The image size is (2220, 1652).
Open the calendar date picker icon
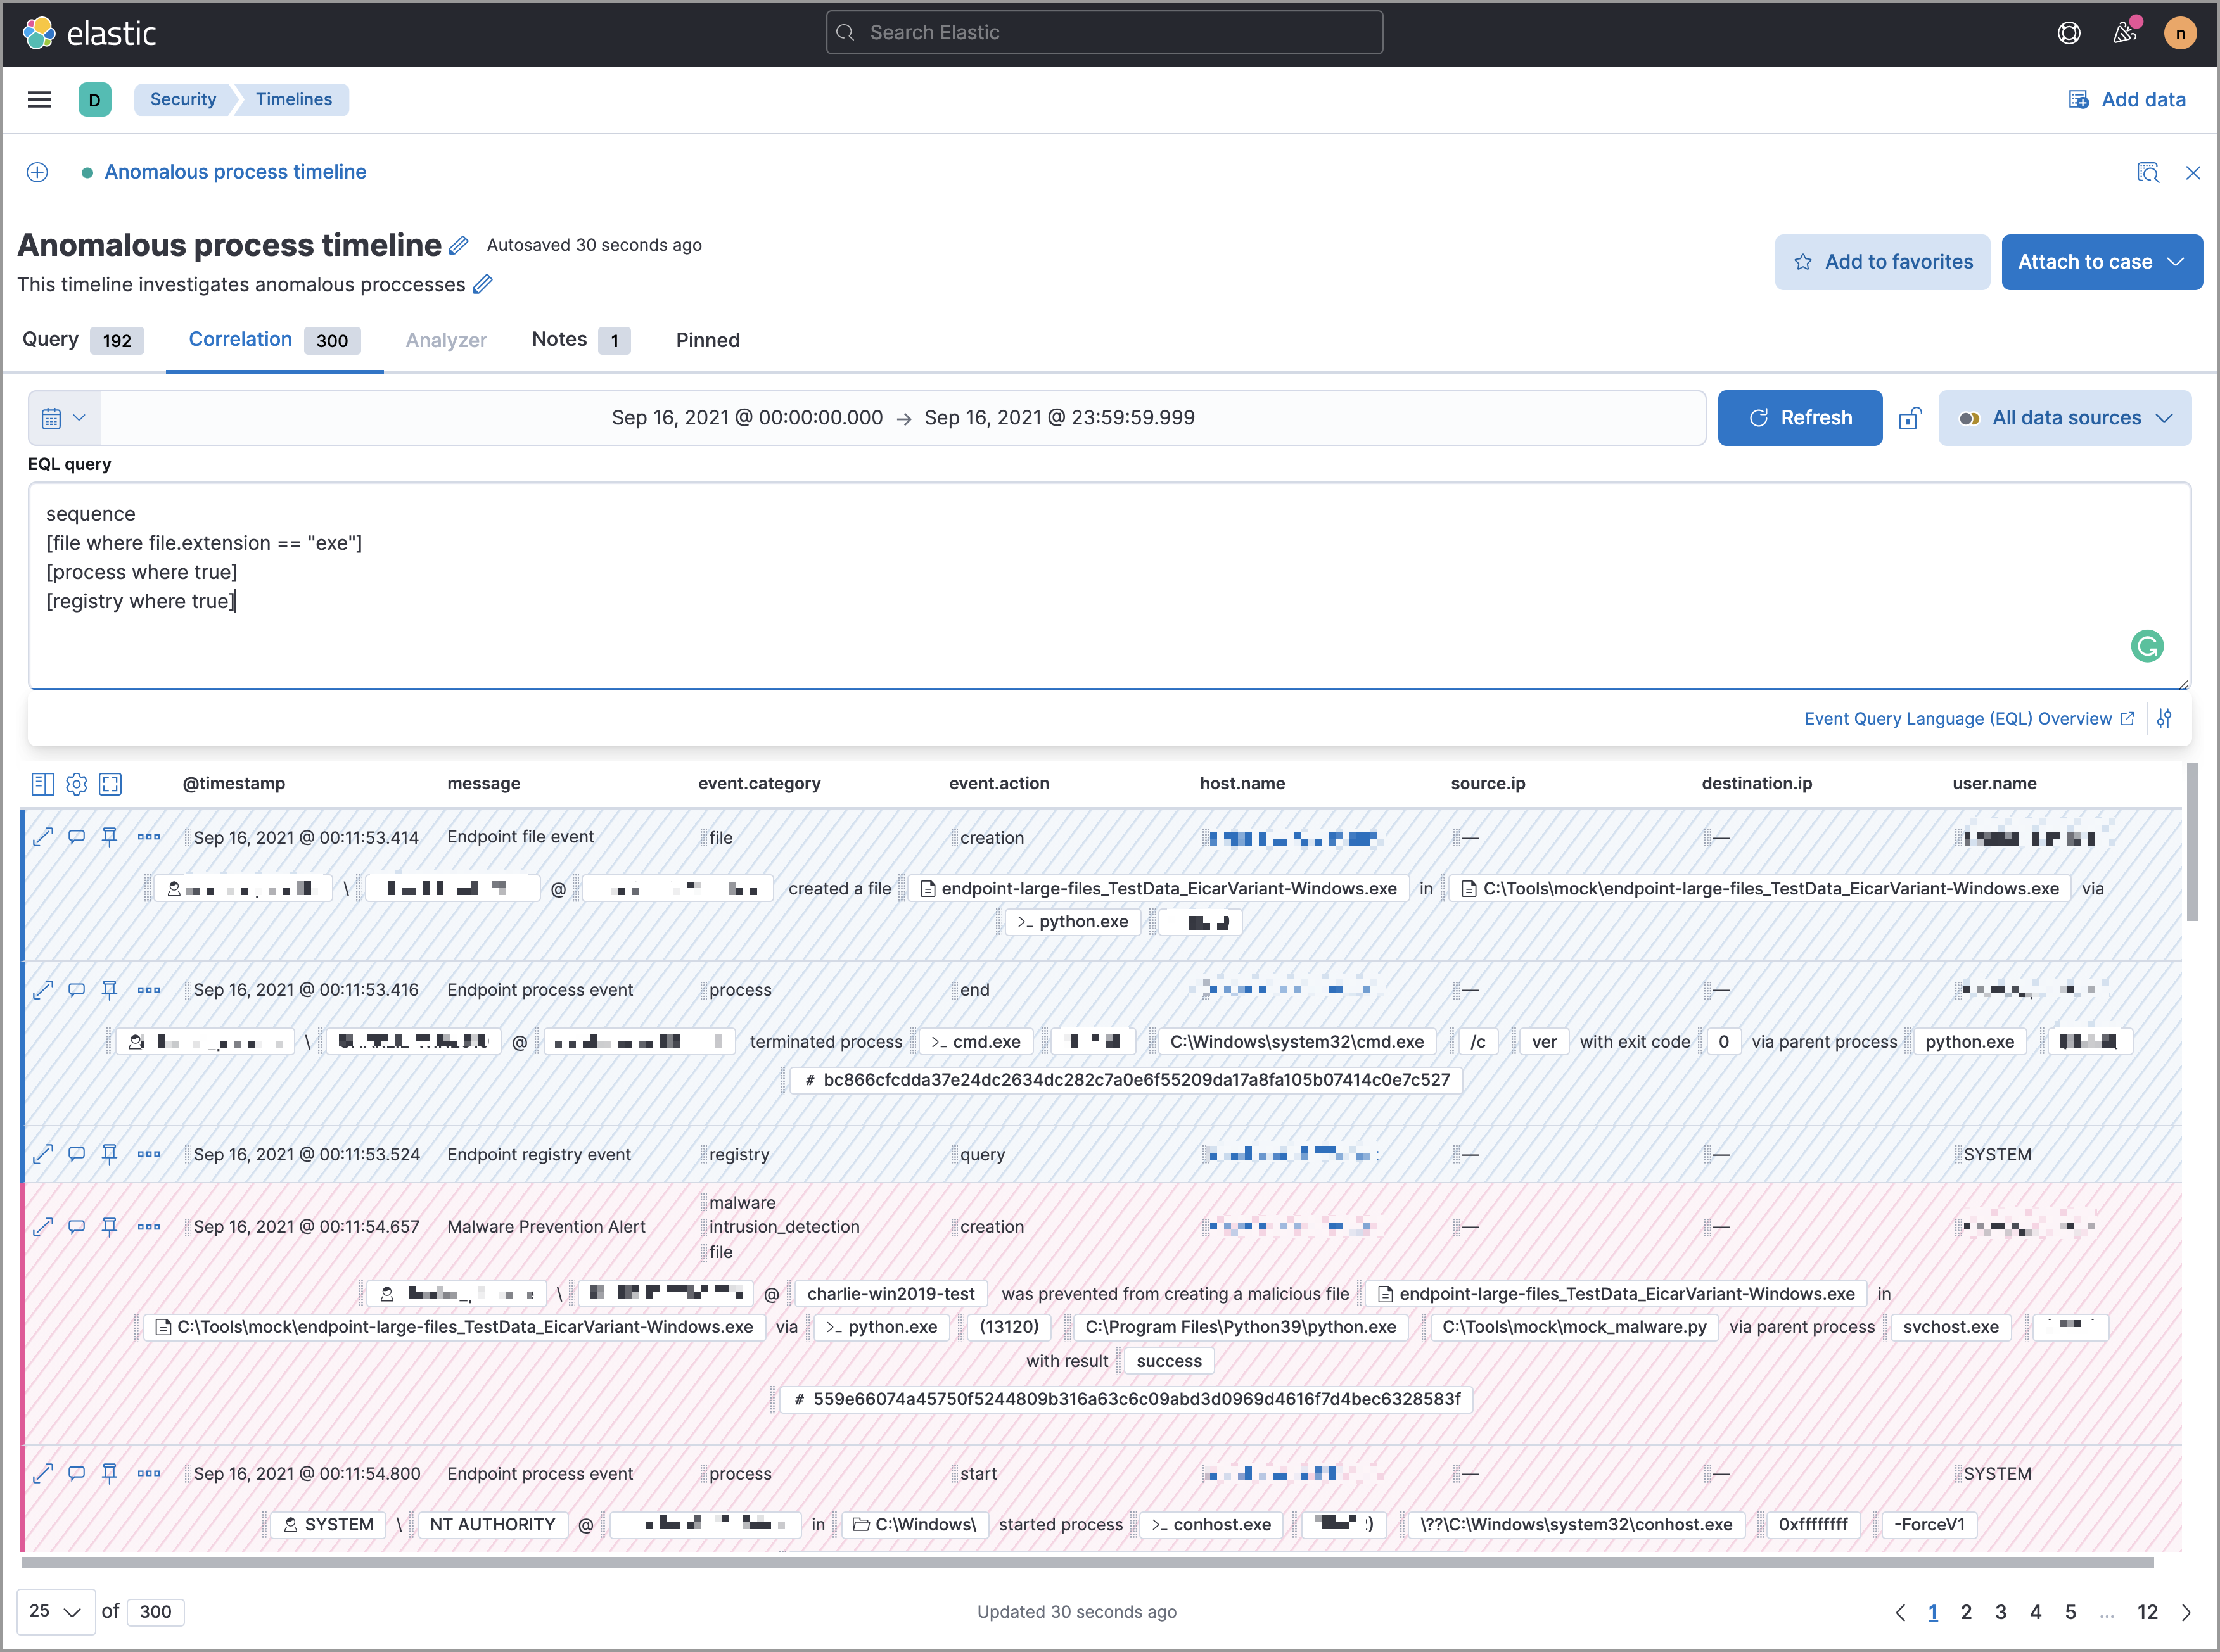pos(52,418)
